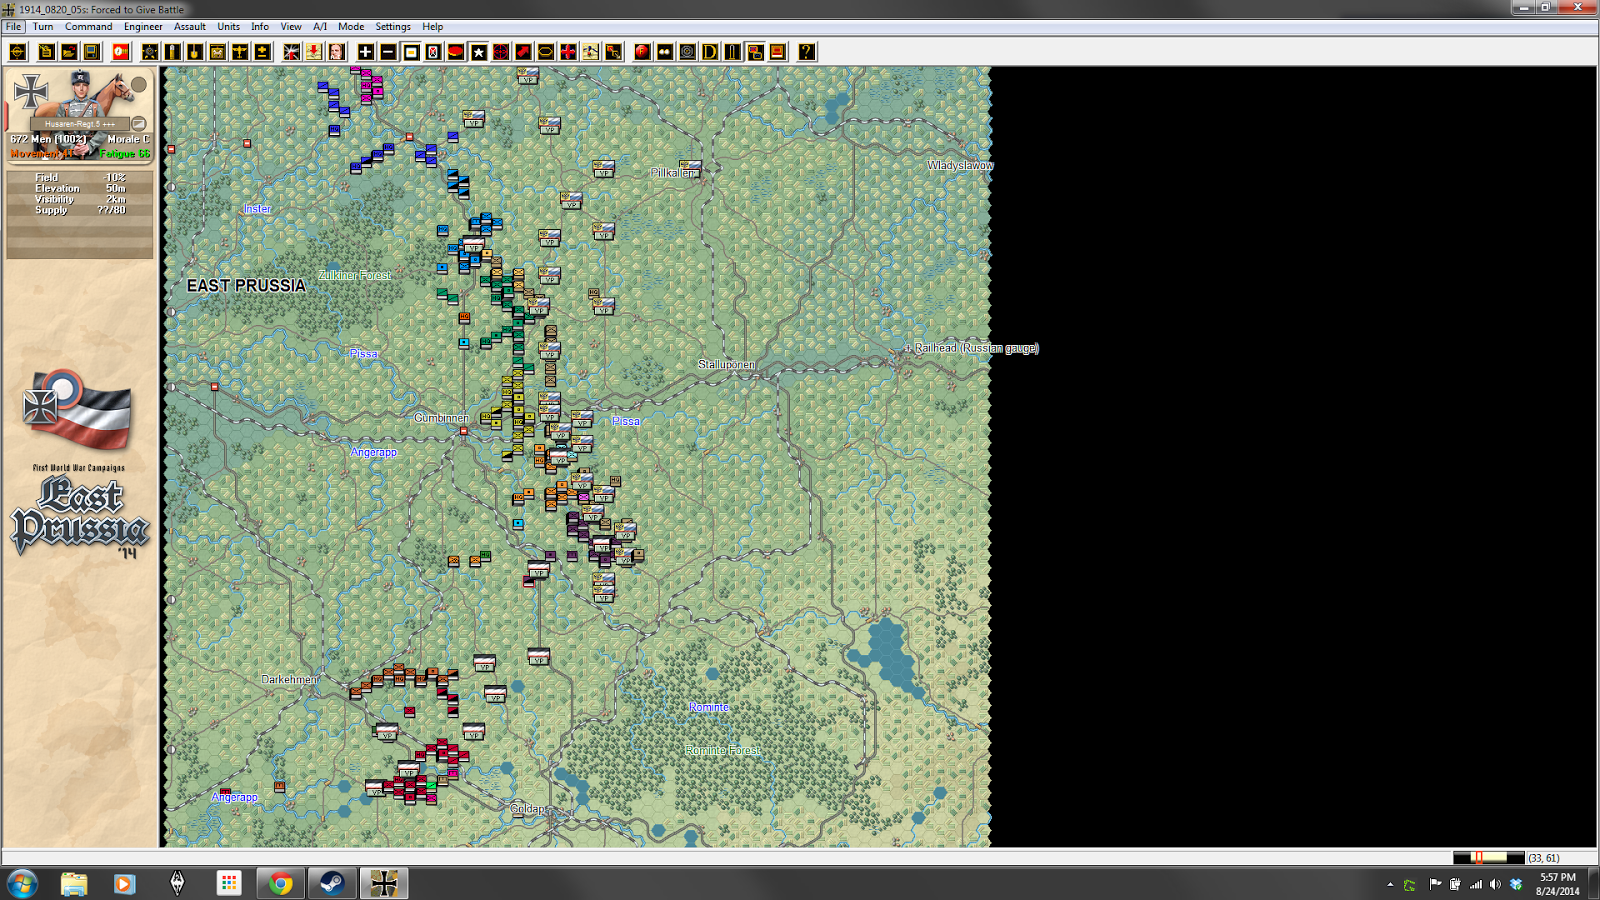Open the File menu

pyautogui.click(x=13, y=27)
